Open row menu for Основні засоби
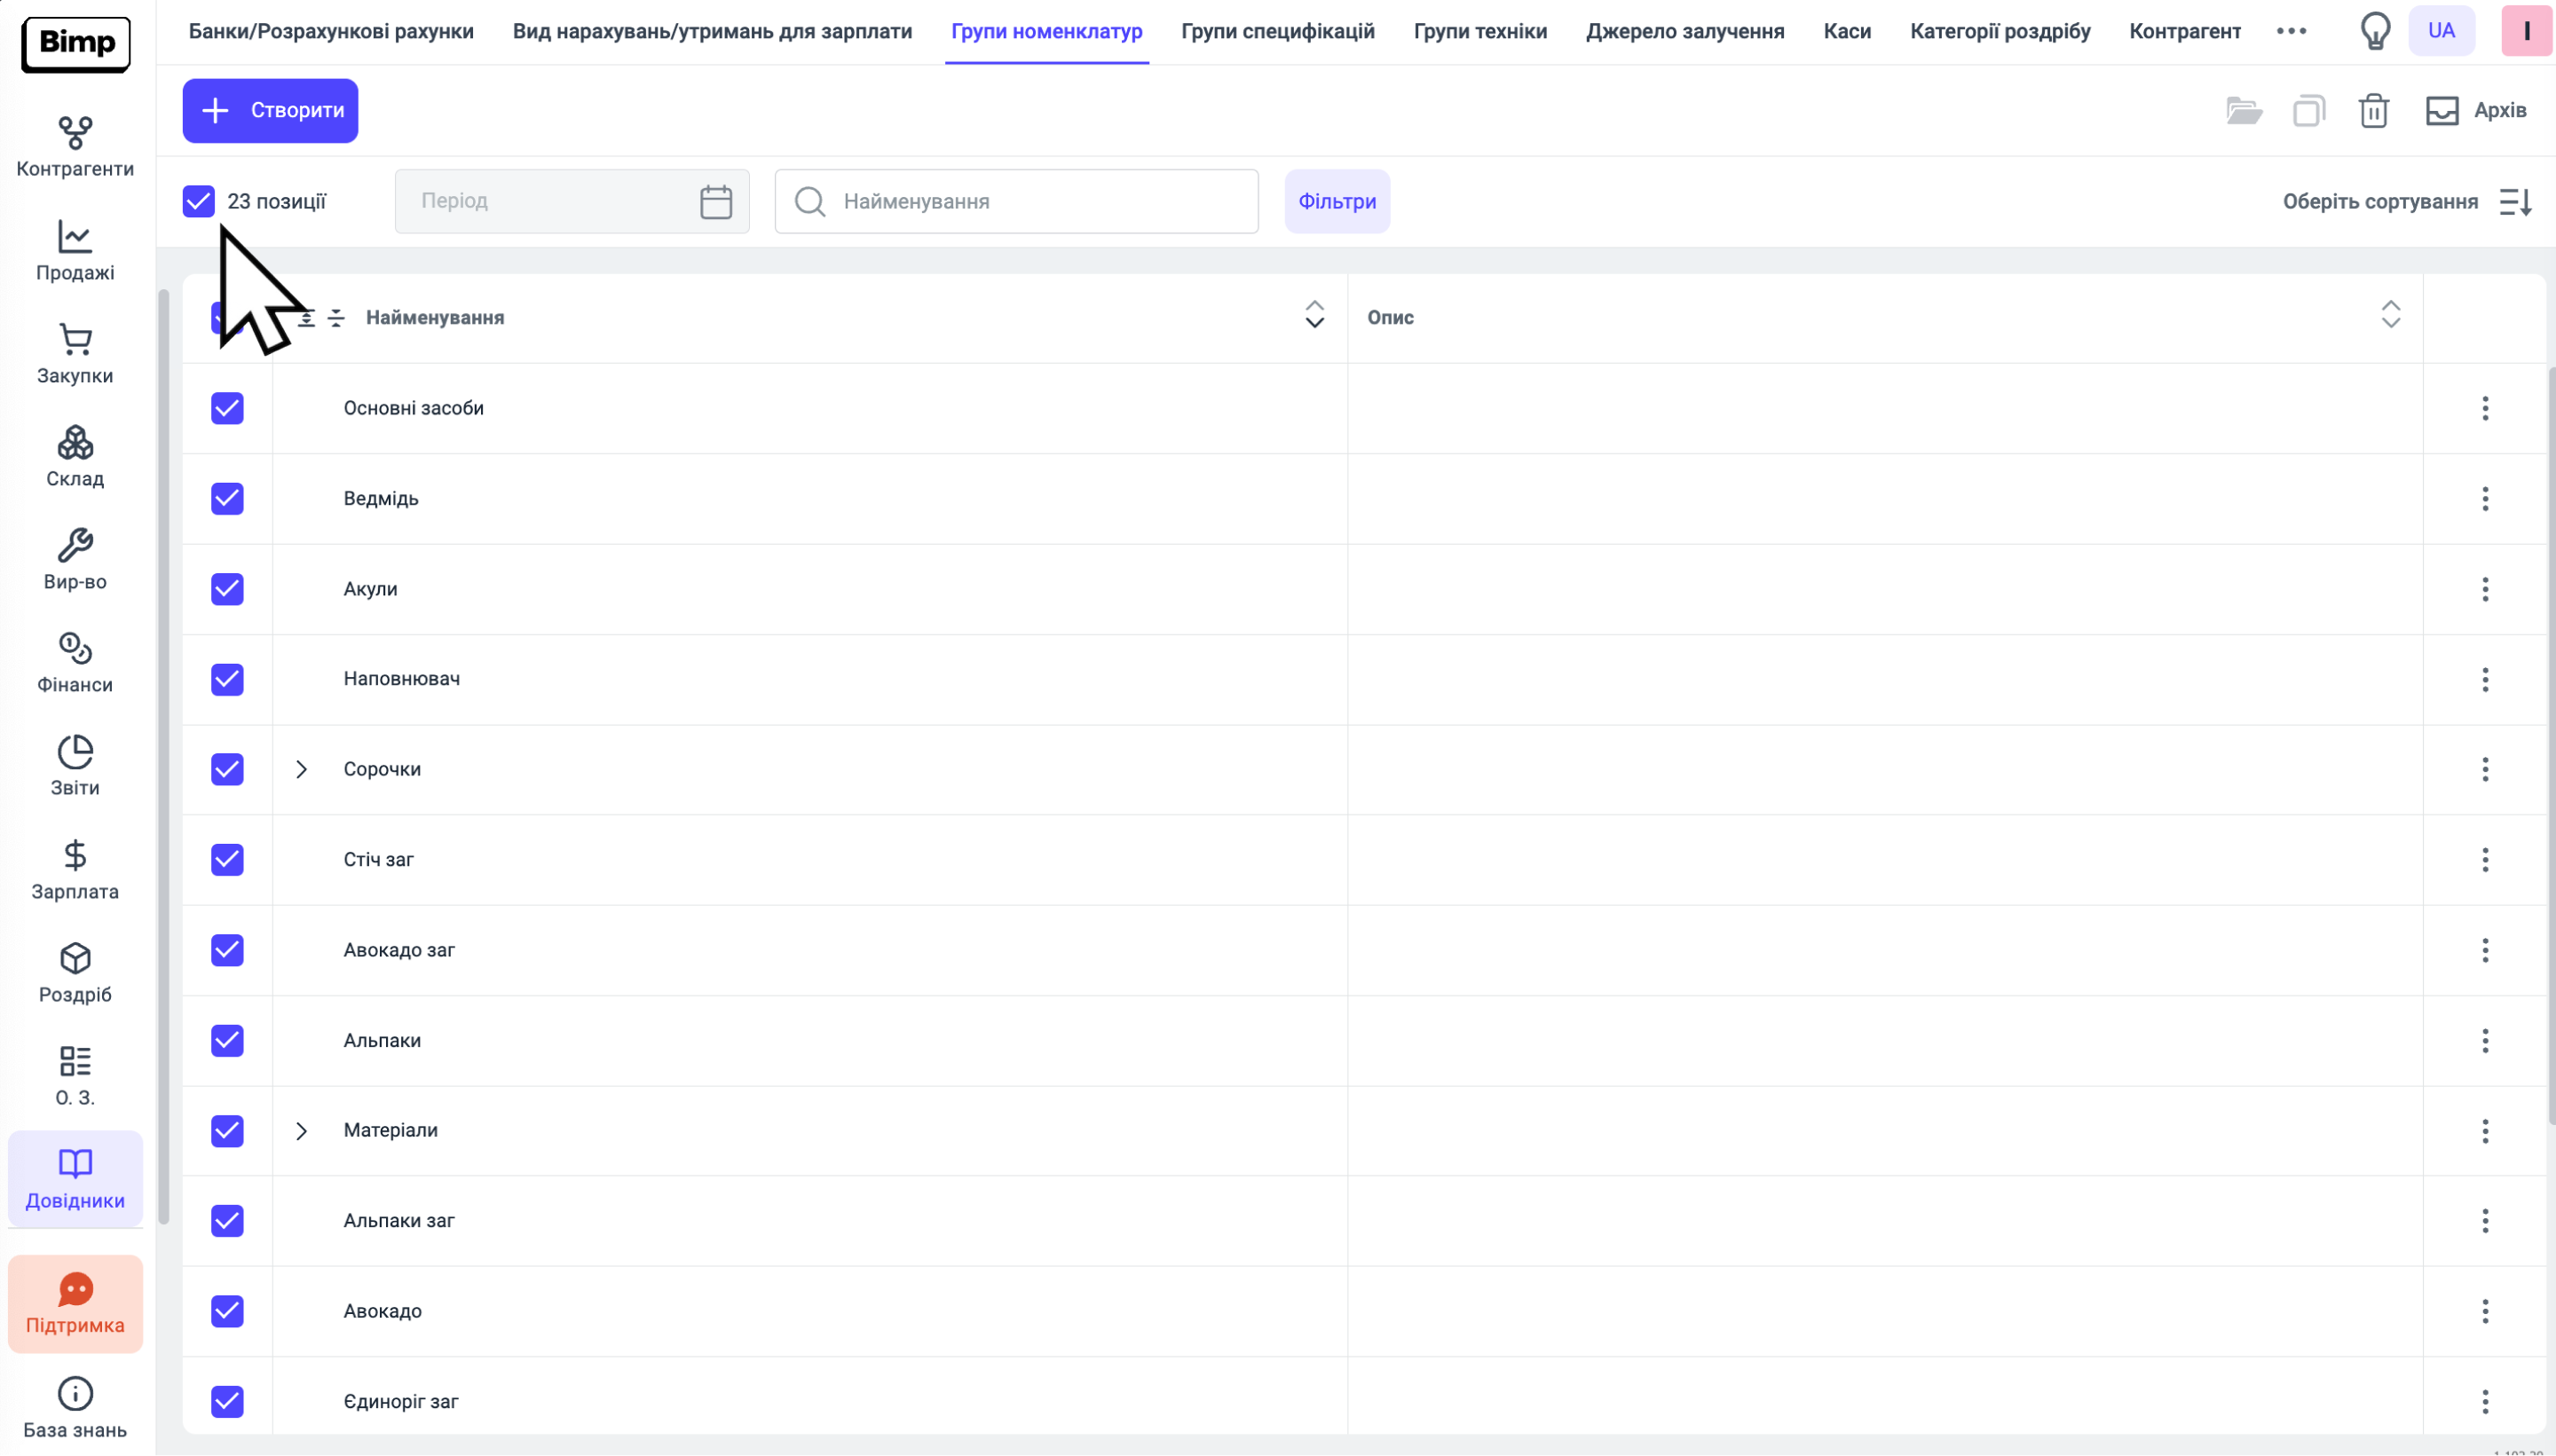 click(2485, 408)
